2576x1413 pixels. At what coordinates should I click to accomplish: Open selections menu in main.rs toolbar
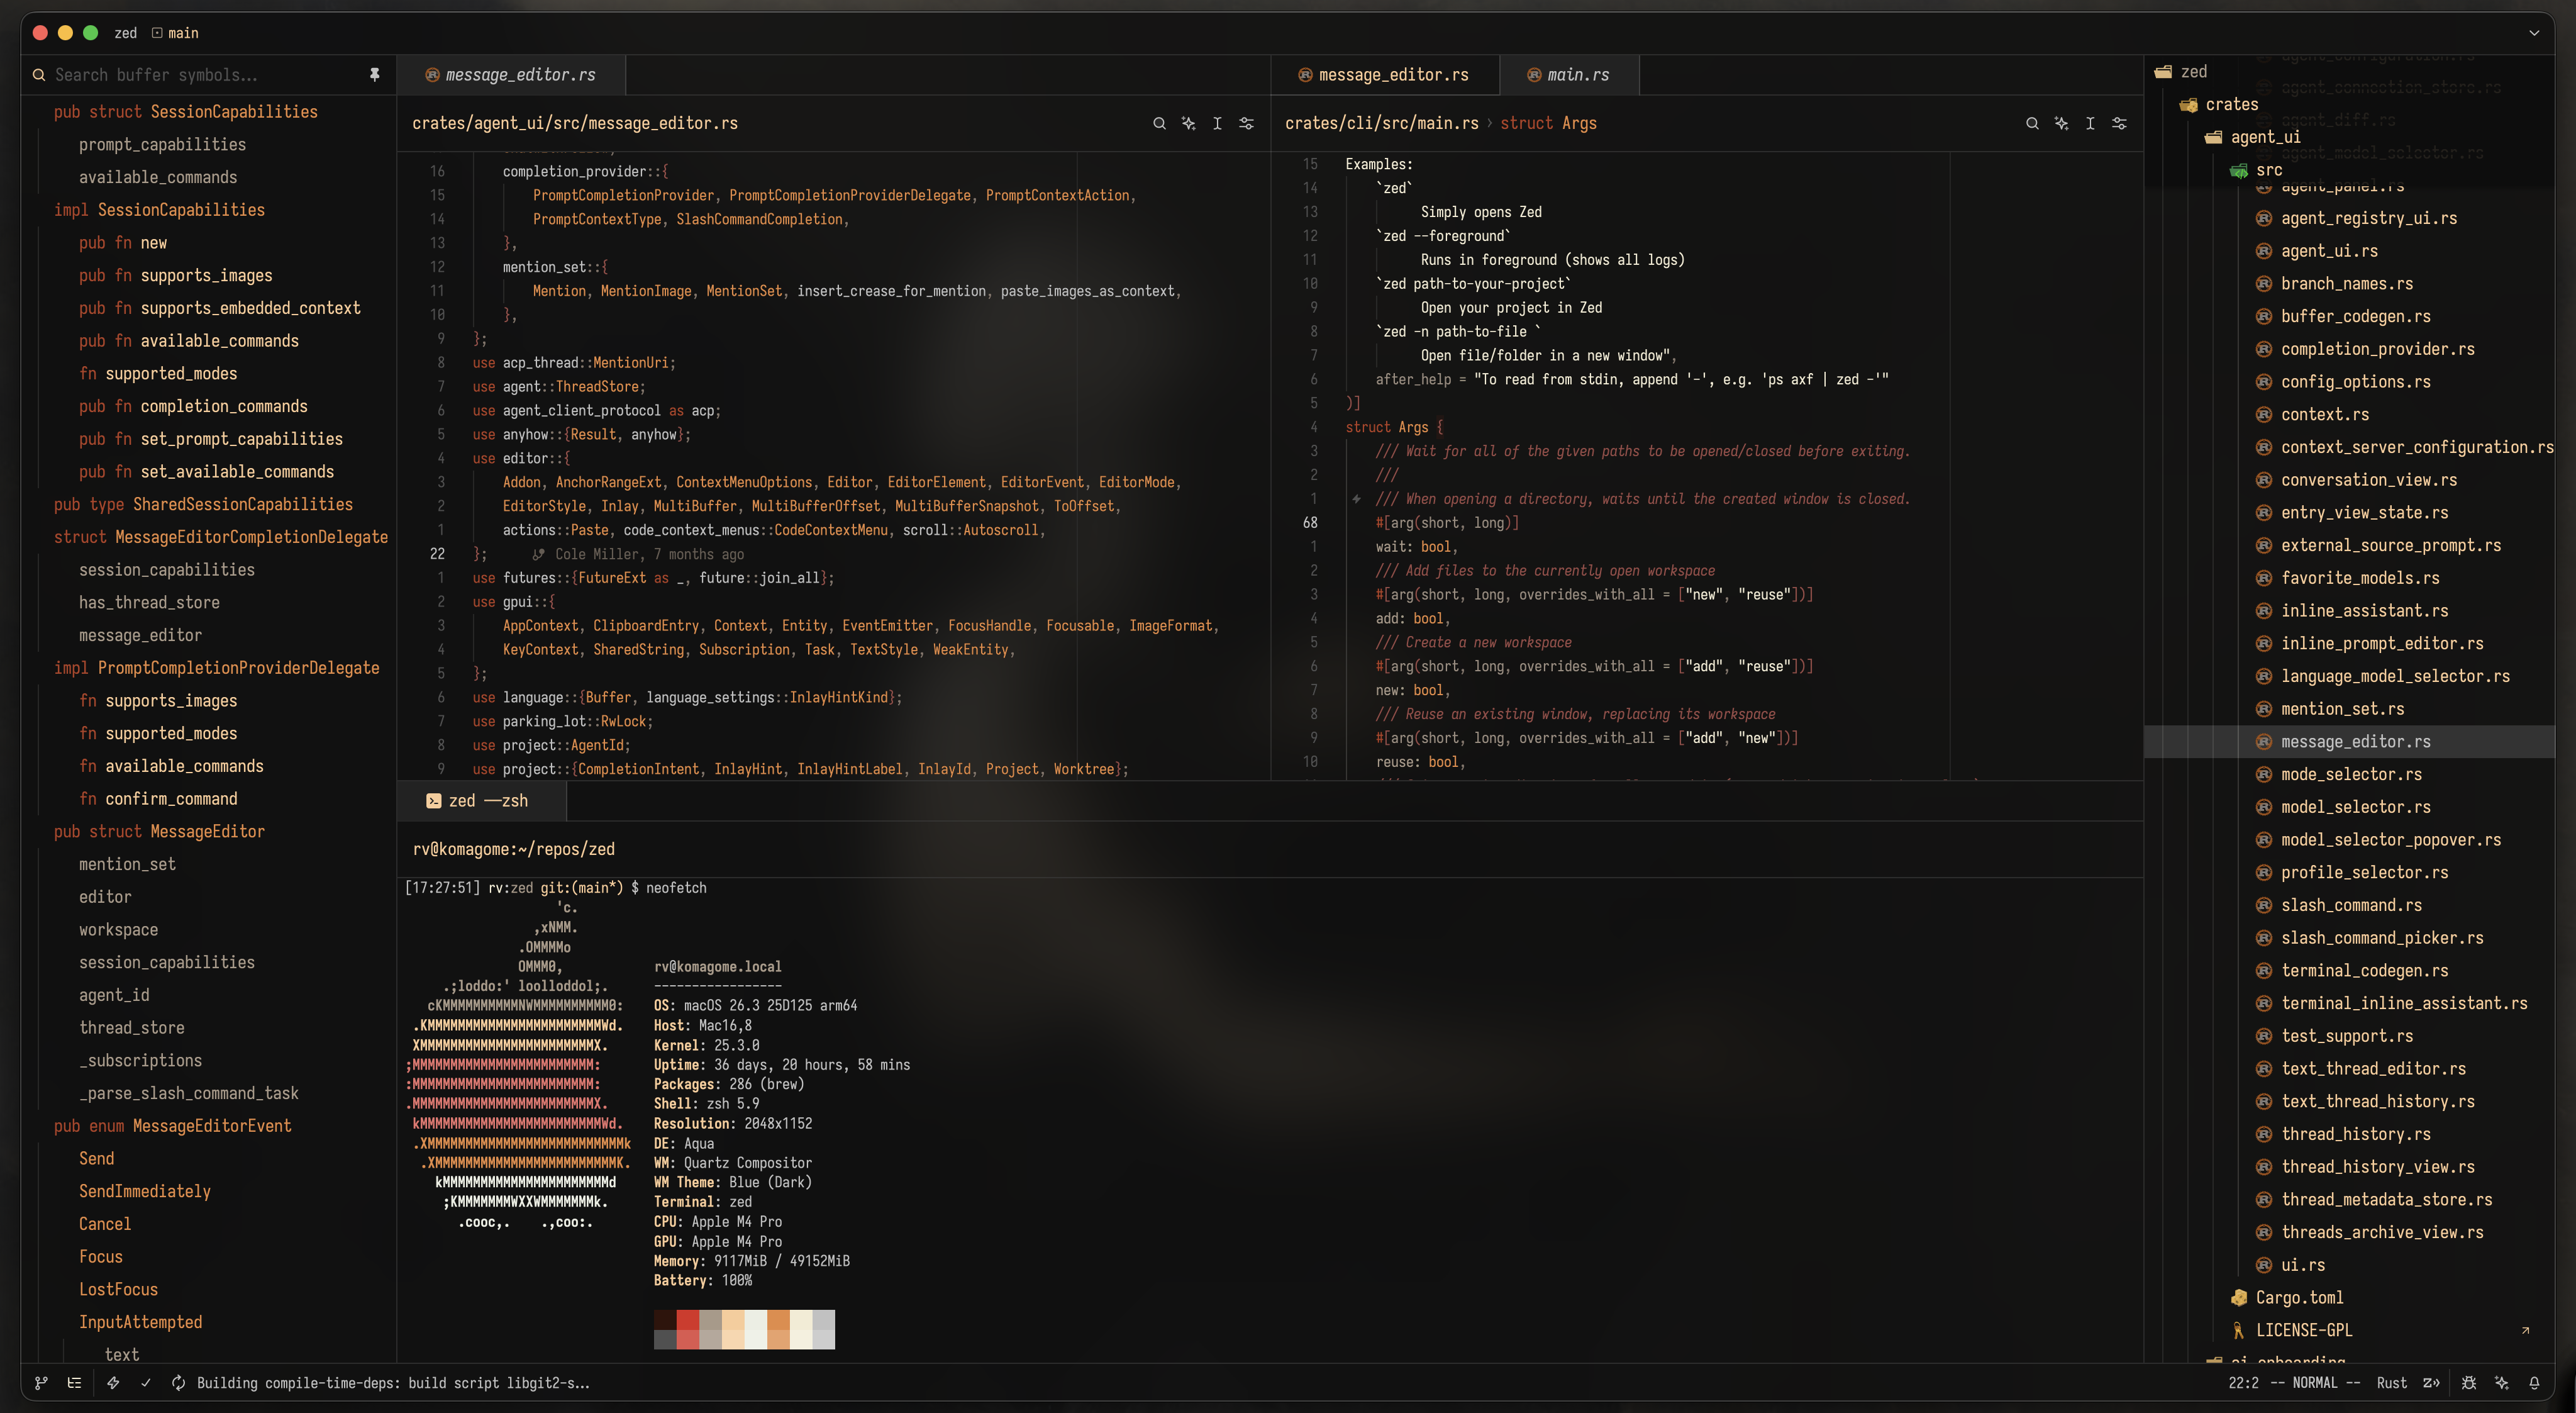pyautogui.click(x=2090, y=123)
